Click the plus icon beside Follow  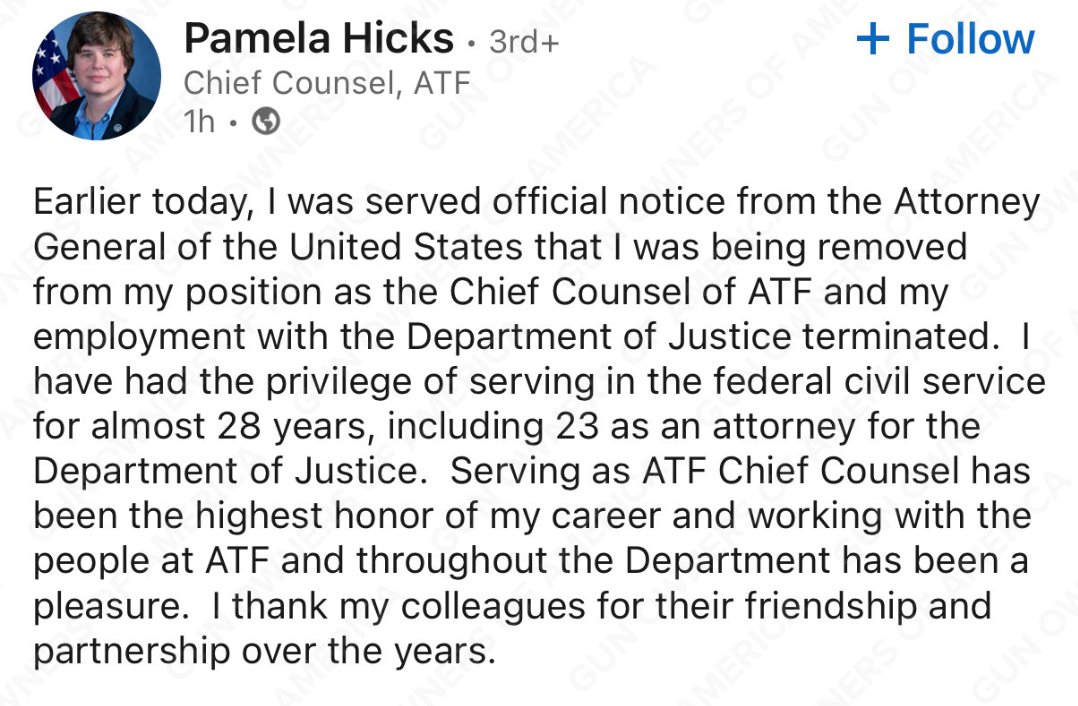pyautogui.click(x=872, y=40)
